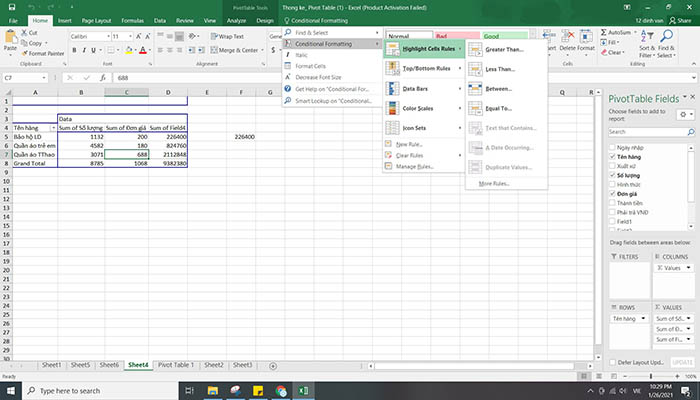Click the PivotTable Fields search box
Screen dimensions: 700x400
(x=652, y=132)
